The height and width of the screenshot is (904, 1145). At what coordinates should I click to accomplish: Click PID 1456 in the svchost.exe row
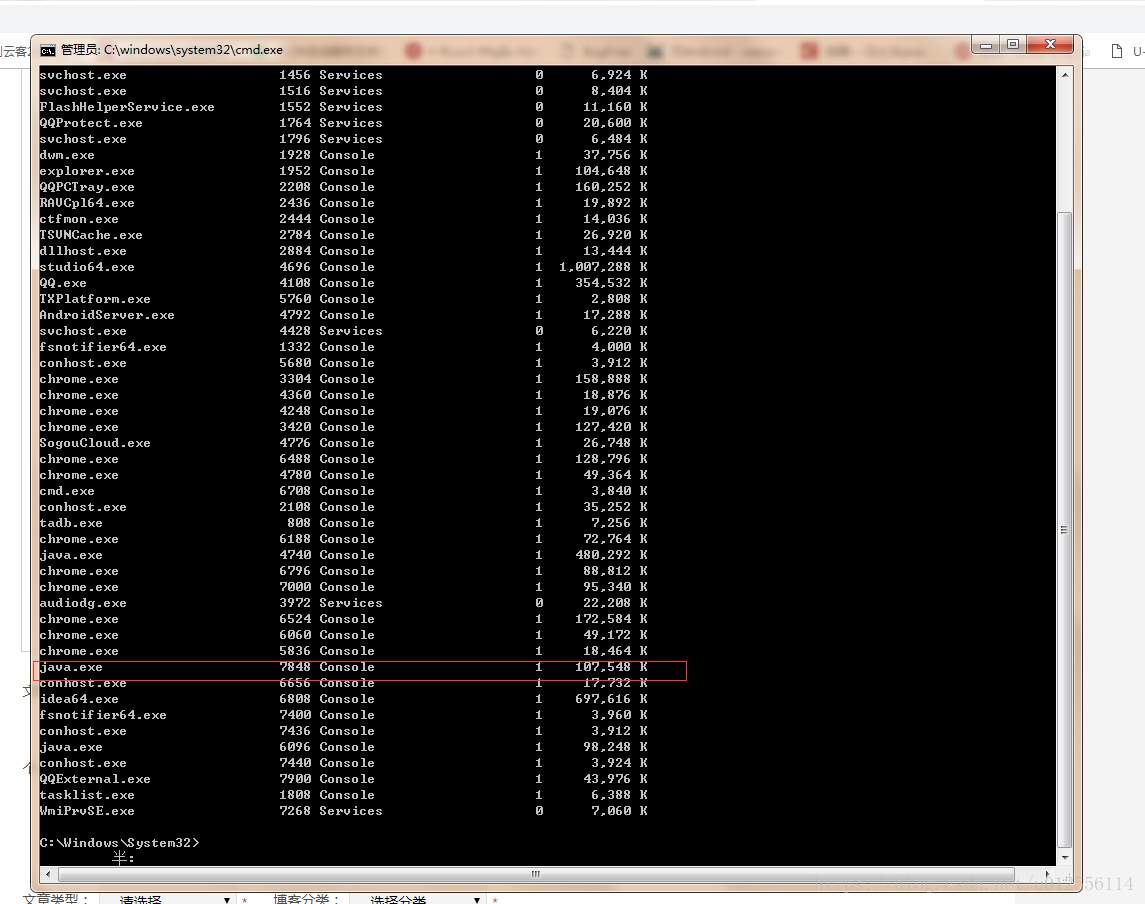coord(295,74)
